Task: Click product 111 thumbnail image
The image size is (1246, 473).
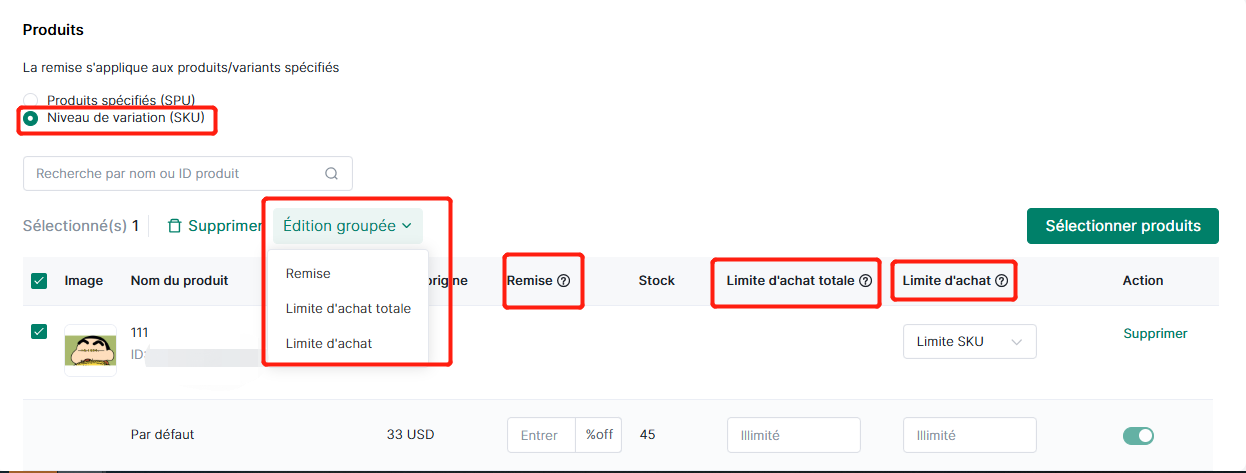Action: 90,350
